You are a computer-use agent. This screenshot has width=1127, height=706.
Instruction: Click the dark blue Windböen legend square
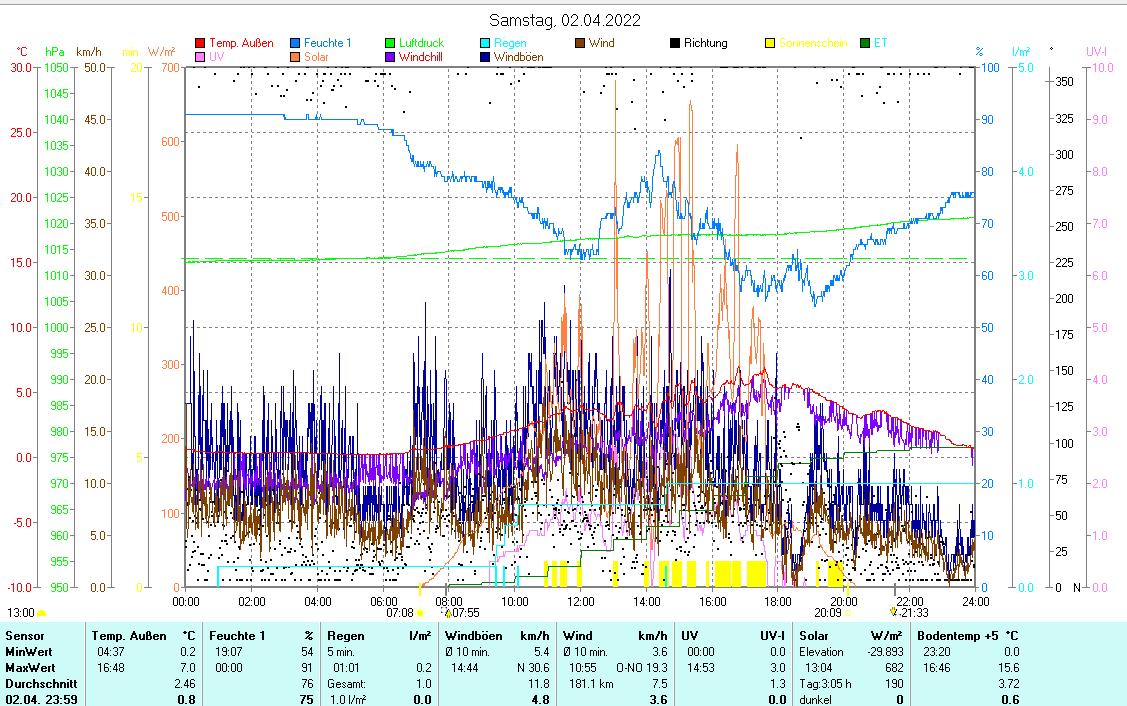click(485, 57)
